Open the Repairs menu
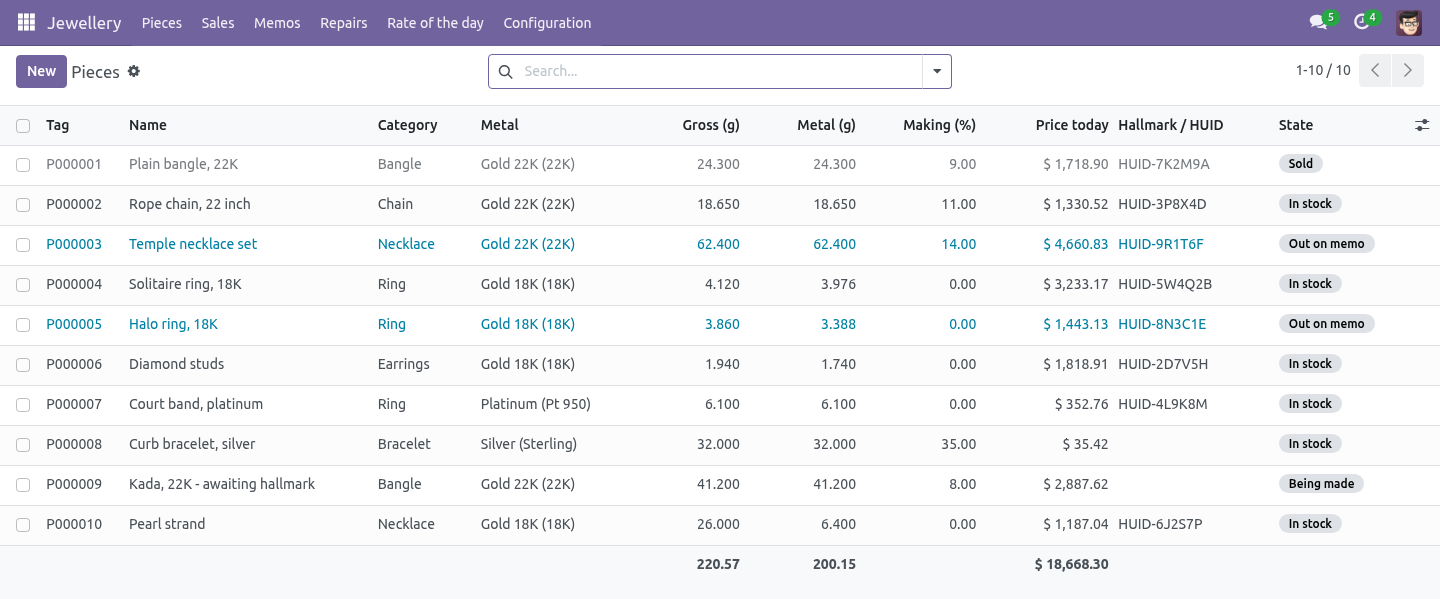1440x599 pixels. (x=344, y=22)
